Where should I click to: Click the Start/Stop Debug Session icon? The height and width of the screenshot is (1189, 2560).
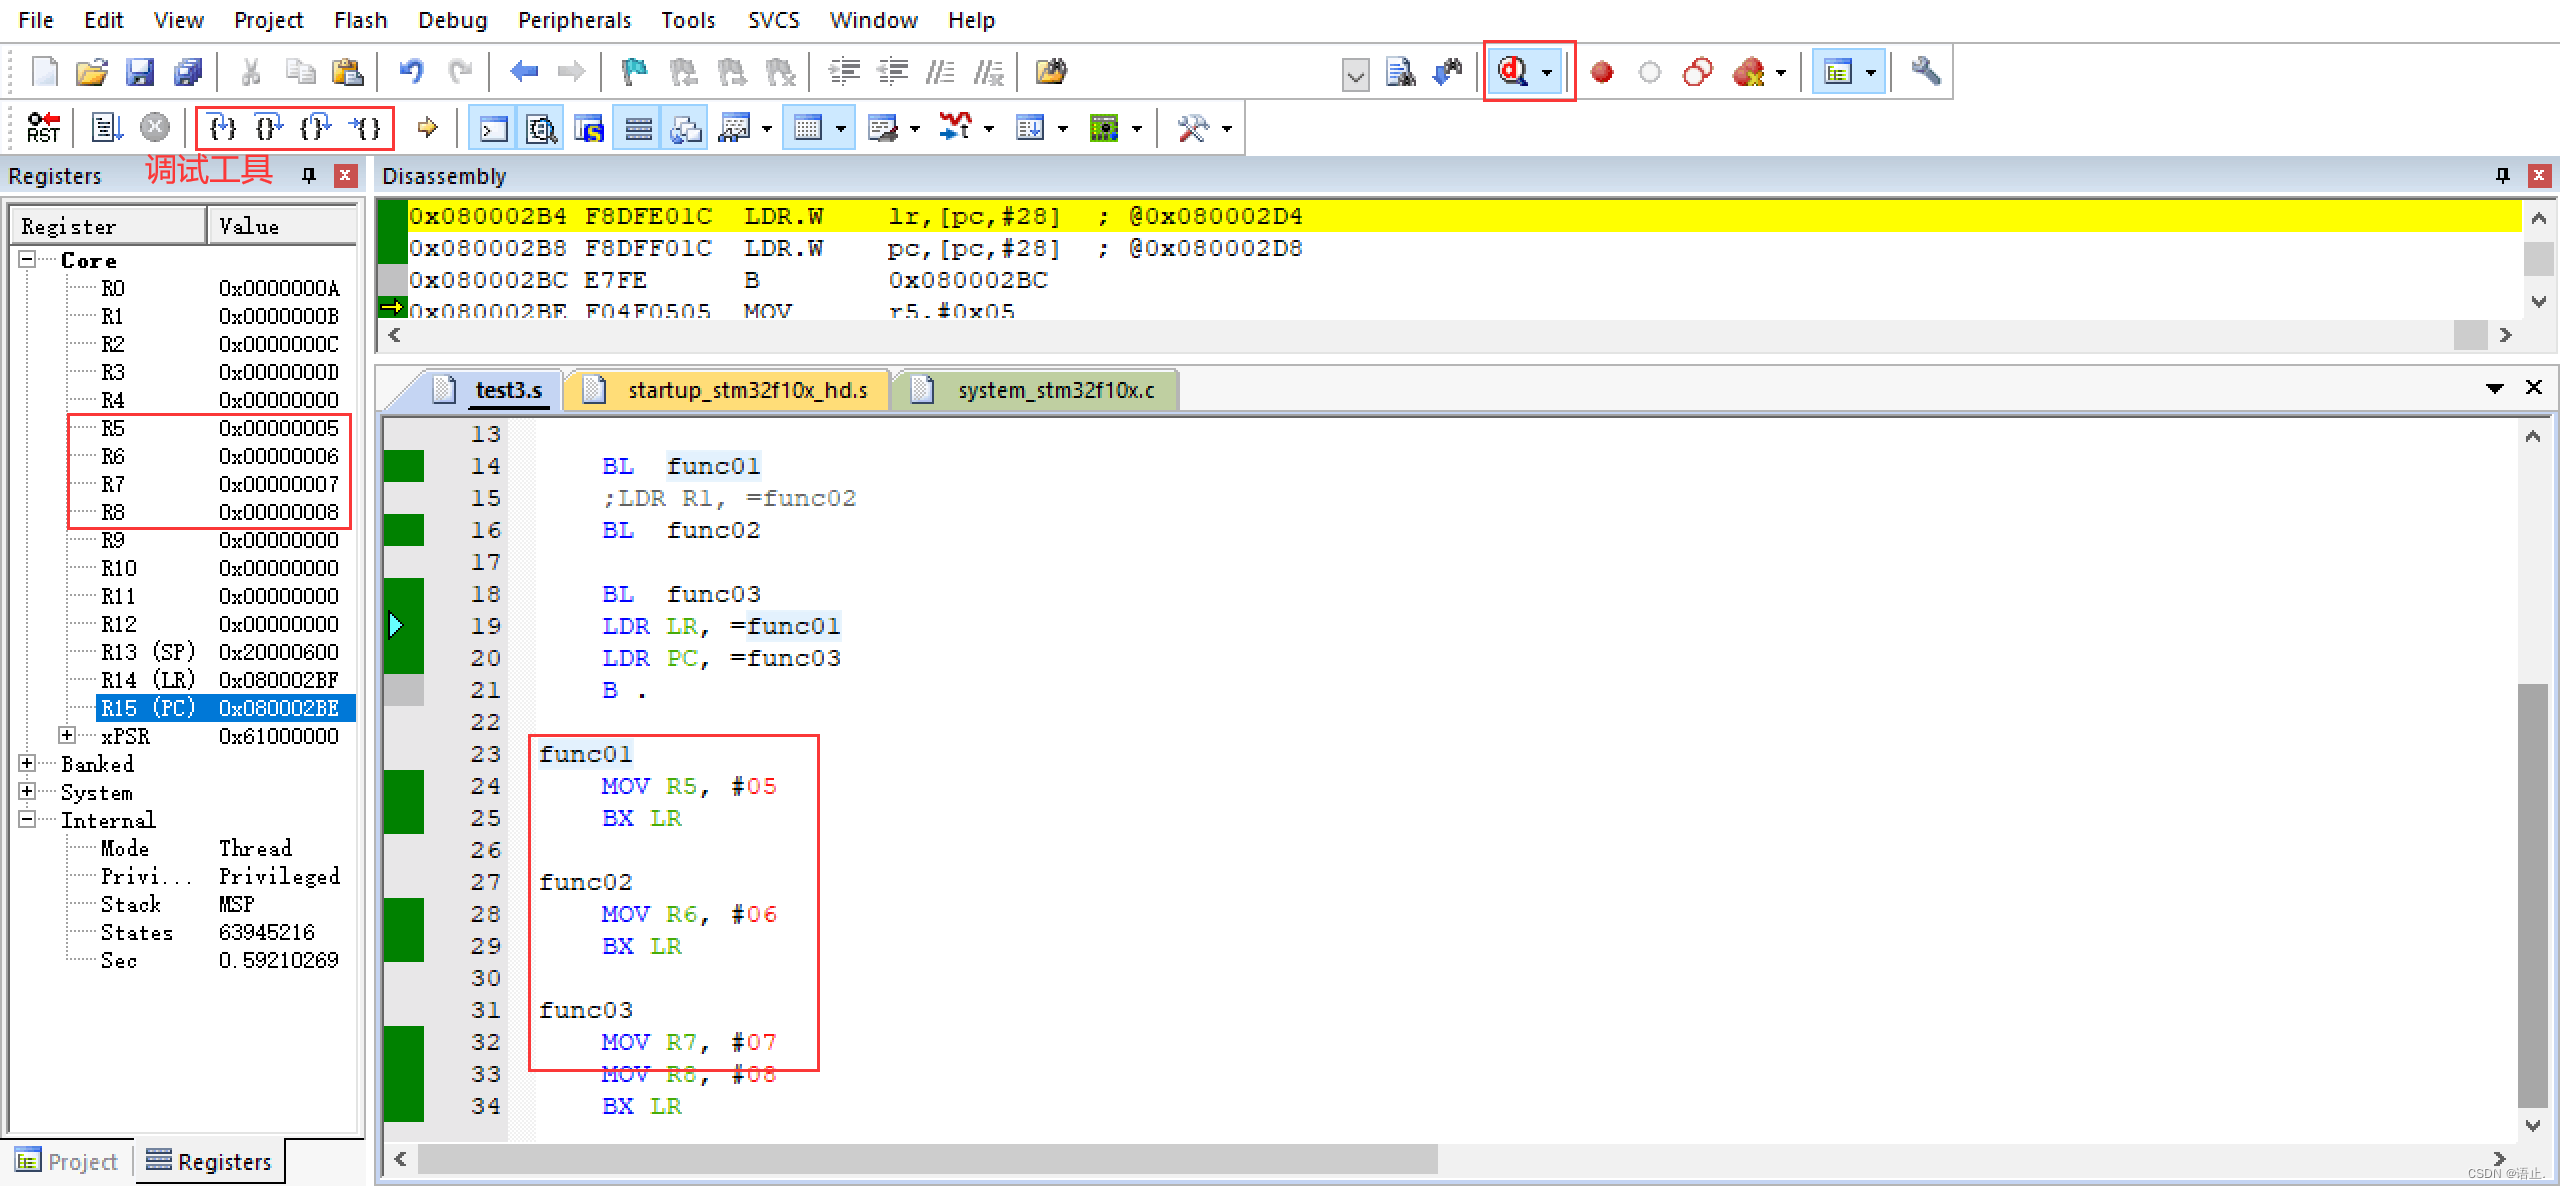click(1512, 72)
